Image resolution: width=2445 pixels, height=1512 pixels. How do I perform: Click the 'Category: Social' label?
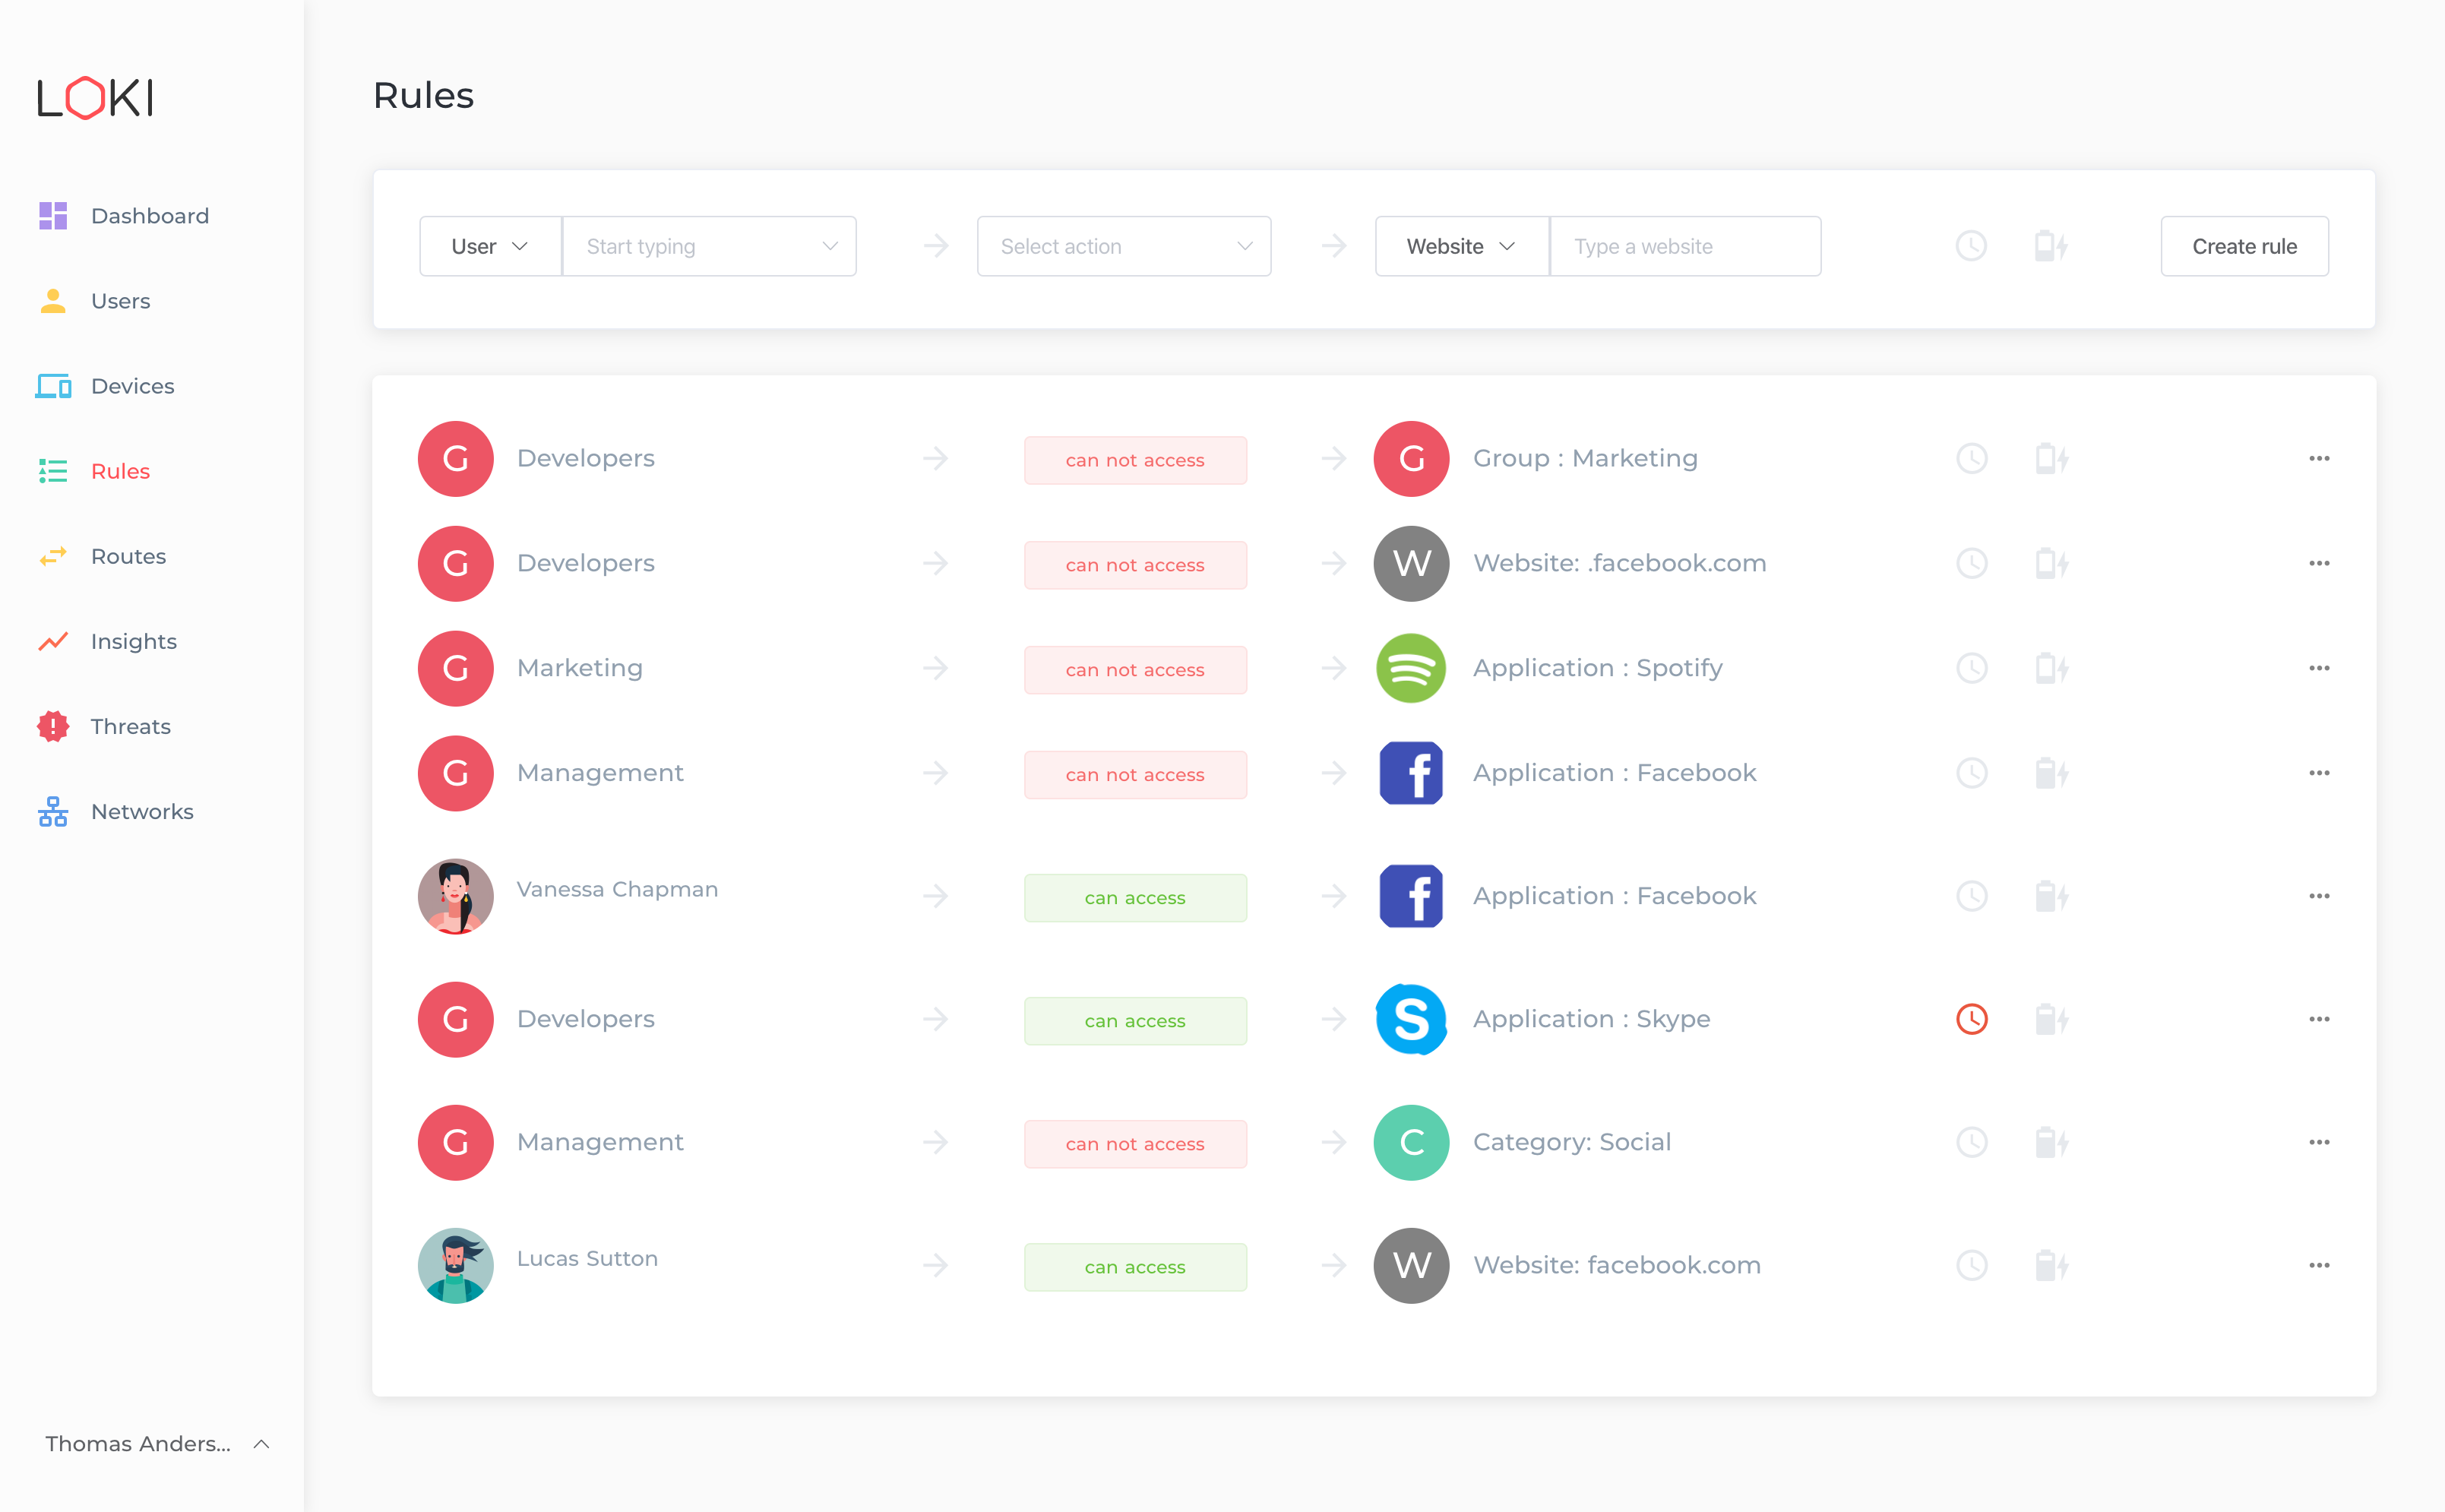[1571, 1142]
